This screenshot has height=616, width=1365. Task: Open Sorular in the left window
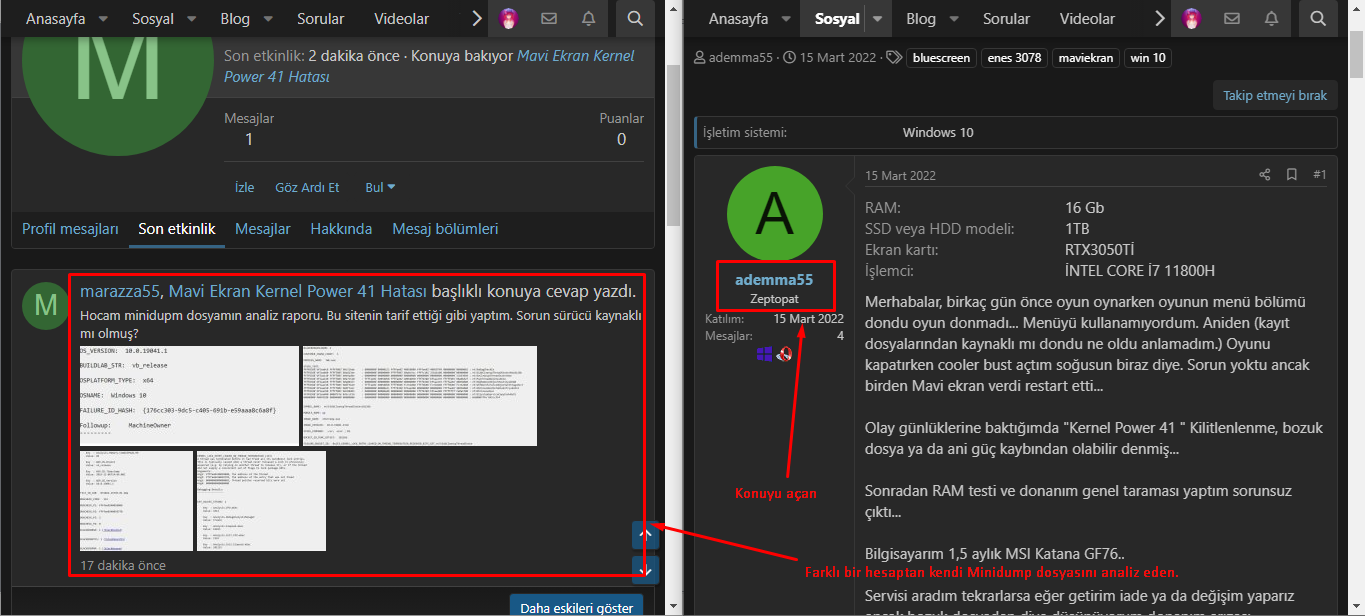(320, 19)
